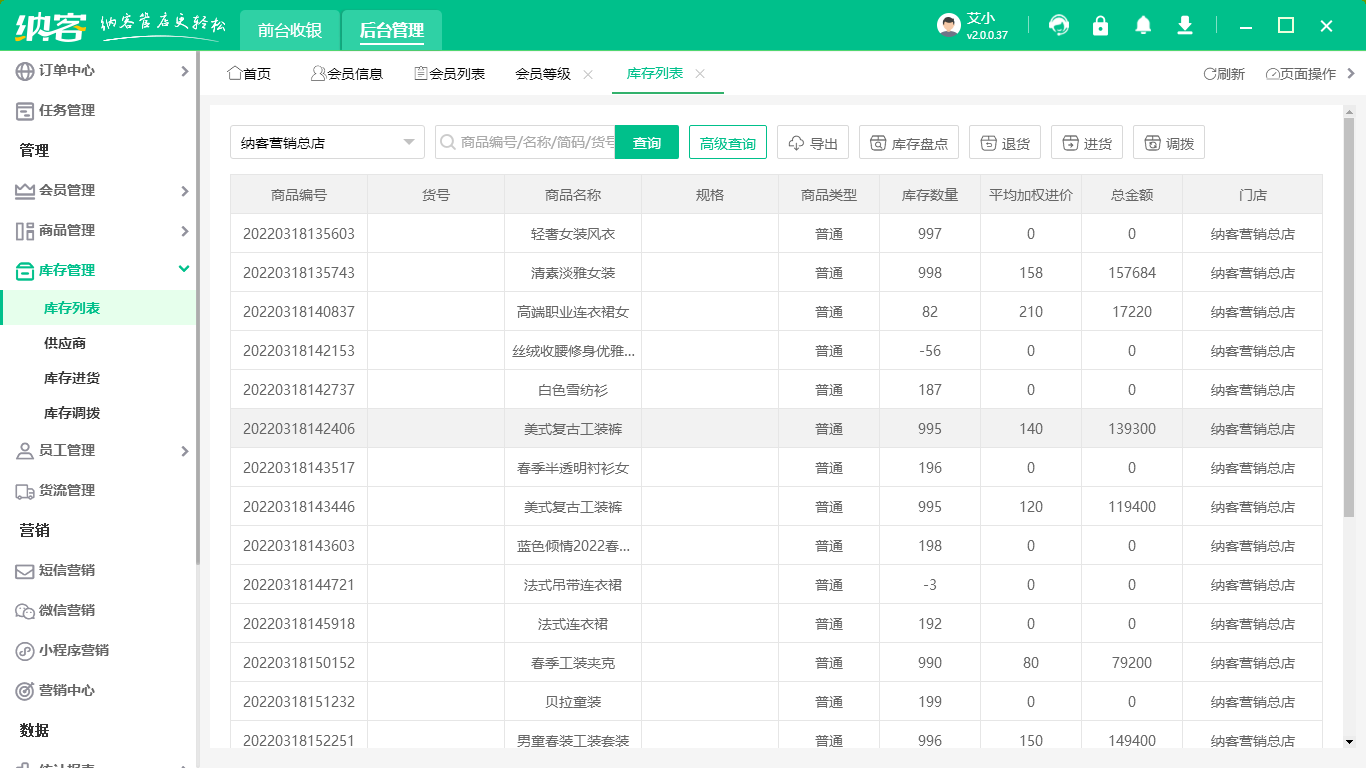Expand 会员管理 submenu chevron
This screenshot has width=1366, height=768.
point(184,191)
